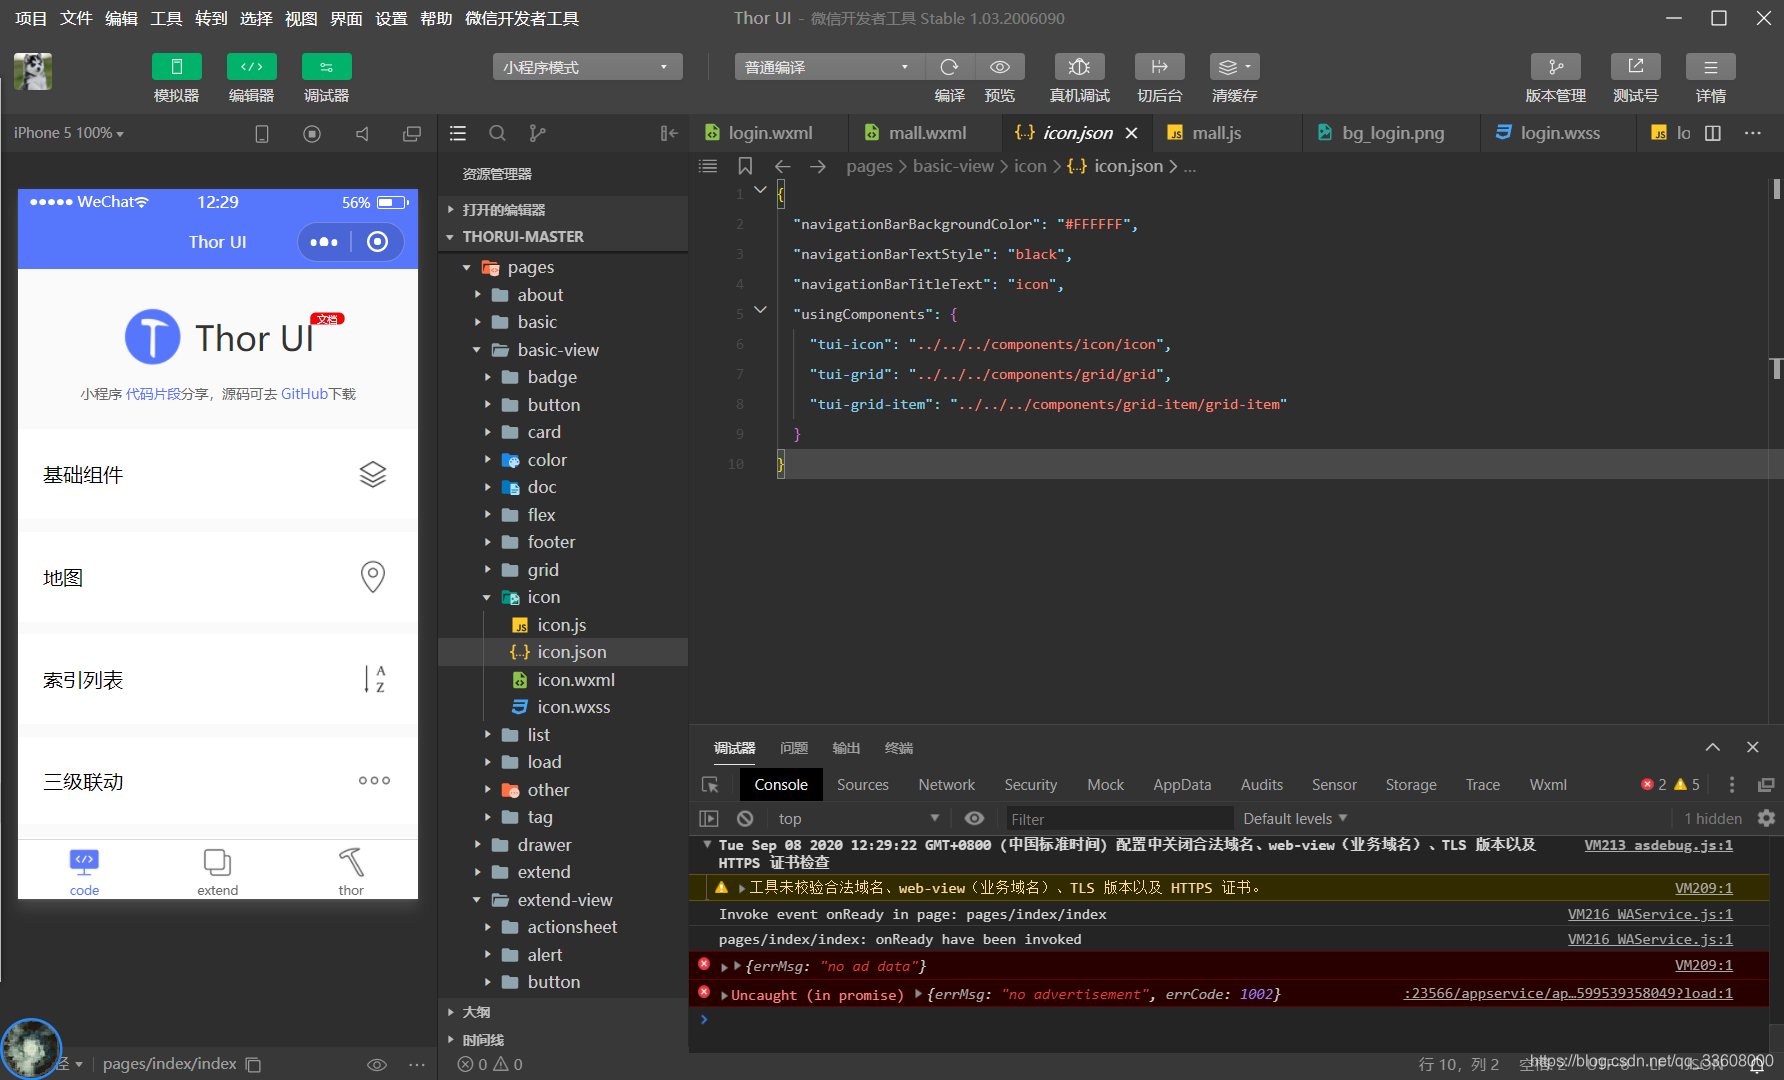Viewport: 1784px width, 1080px height.
Task: Expand the badge folder
Action: click(x=563, y=377)
